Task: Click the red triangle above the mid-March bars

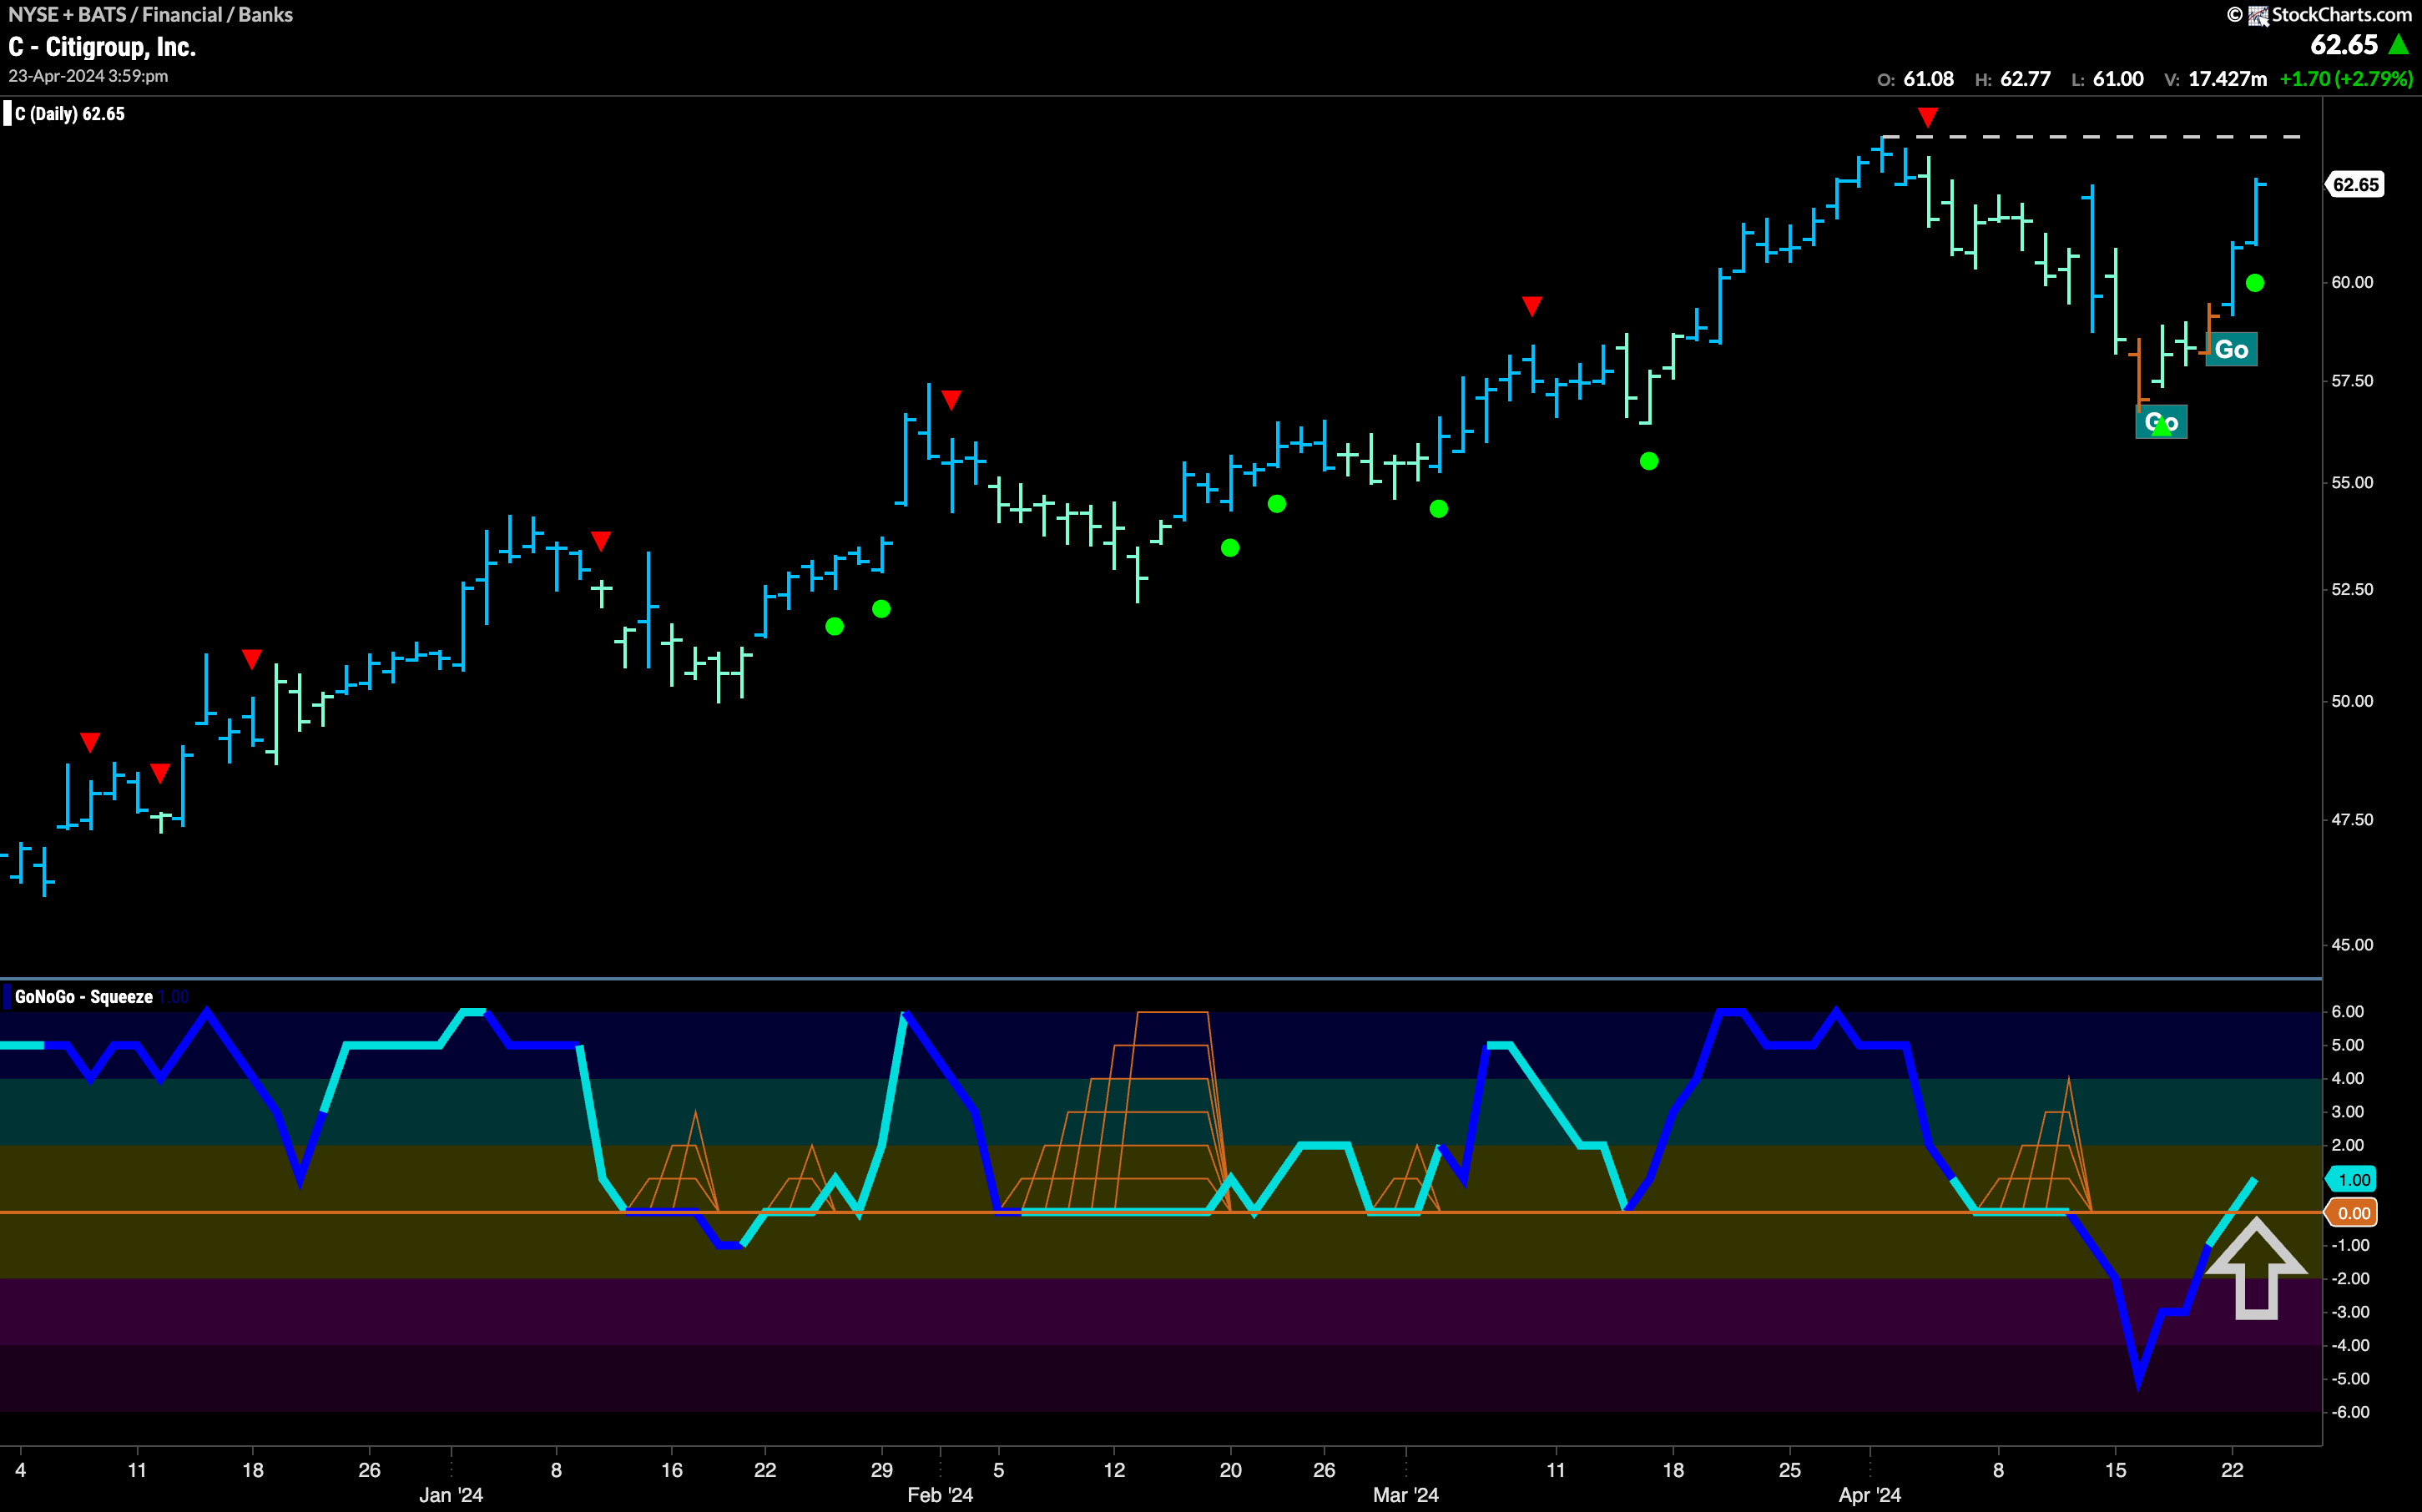Action: 1532,306
